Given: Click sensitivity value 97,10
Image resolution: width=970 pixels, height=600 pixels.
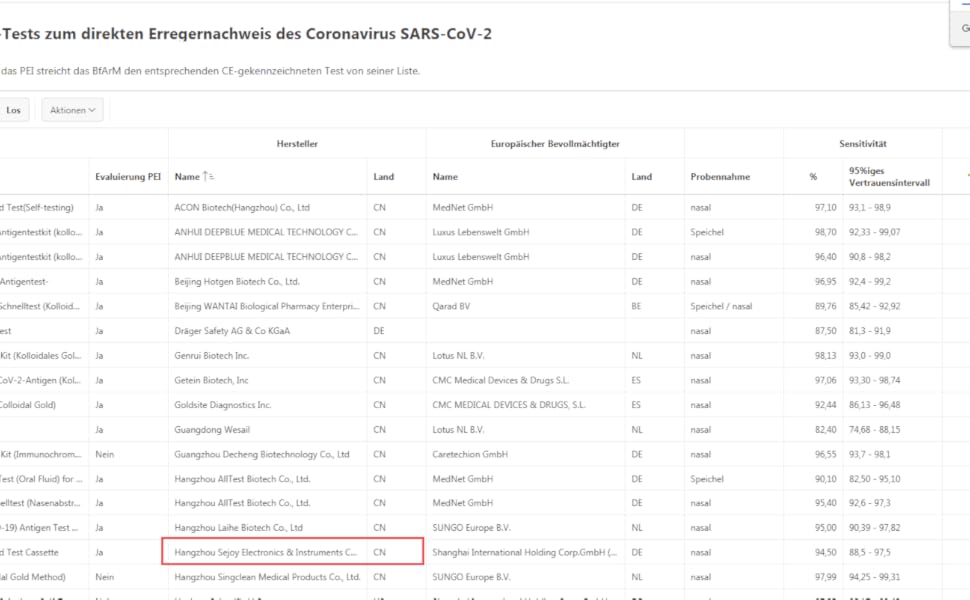Looking at the screenshot, I should pyautogui.click(x=825, y=208).
